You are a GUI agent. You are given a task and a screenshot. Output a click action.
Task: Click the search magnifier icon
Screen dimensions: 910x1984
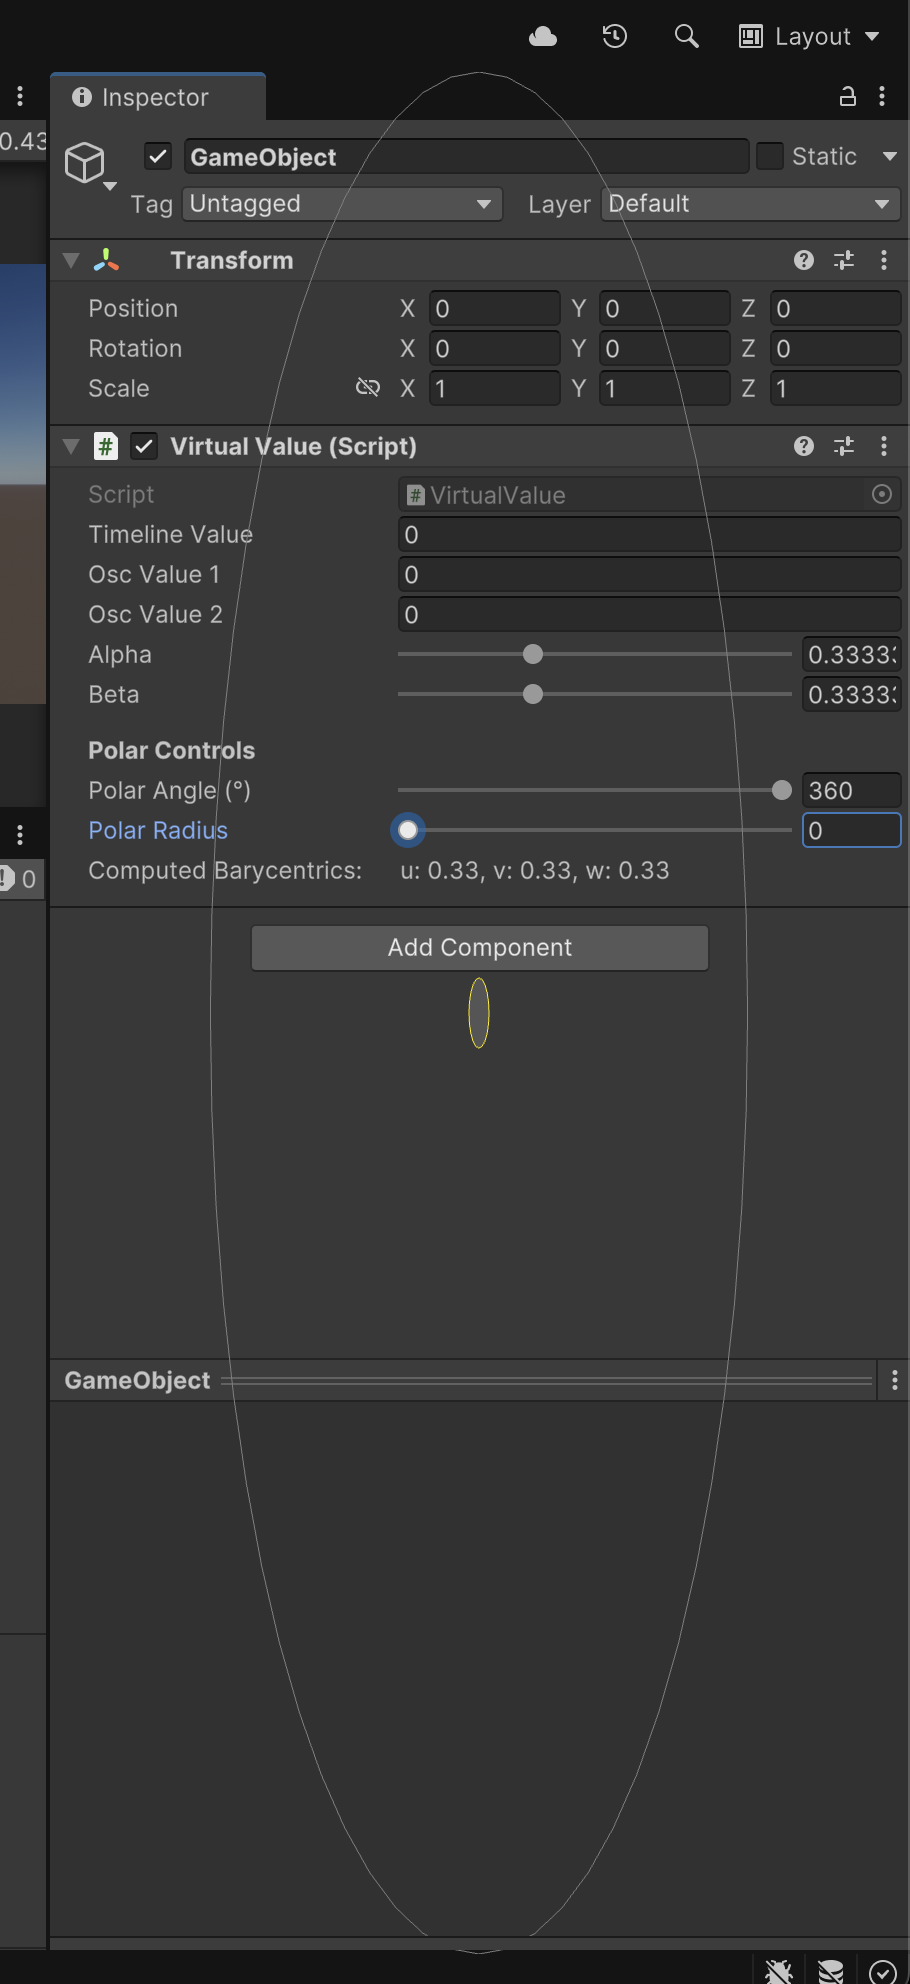(x=686, y=37)
